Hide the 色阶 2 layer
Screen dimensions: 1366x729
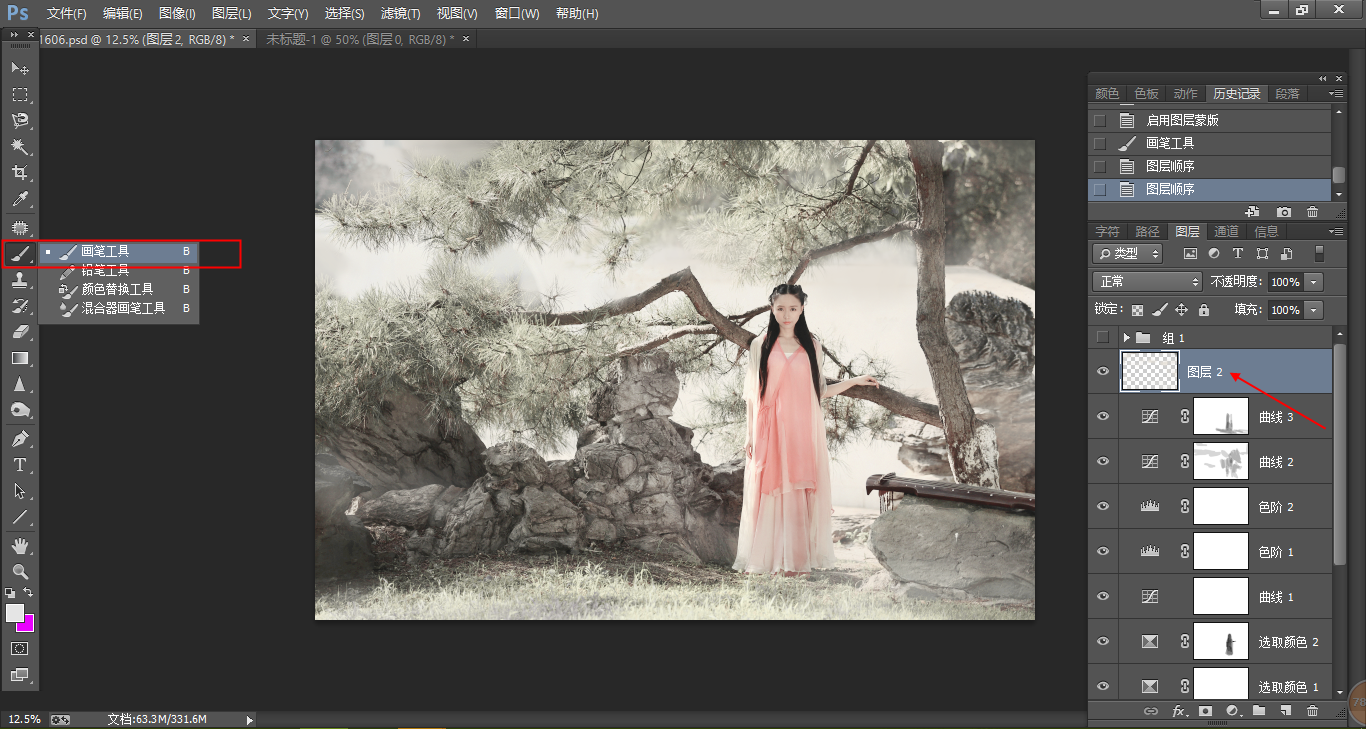(1103, 507)
